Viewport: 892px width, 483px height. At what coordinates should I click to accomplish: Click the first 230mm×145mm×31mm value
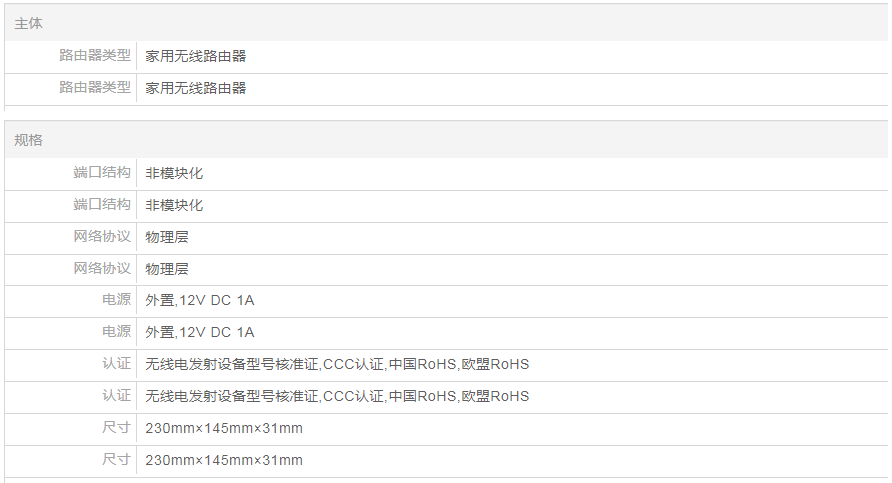[224, 428]
